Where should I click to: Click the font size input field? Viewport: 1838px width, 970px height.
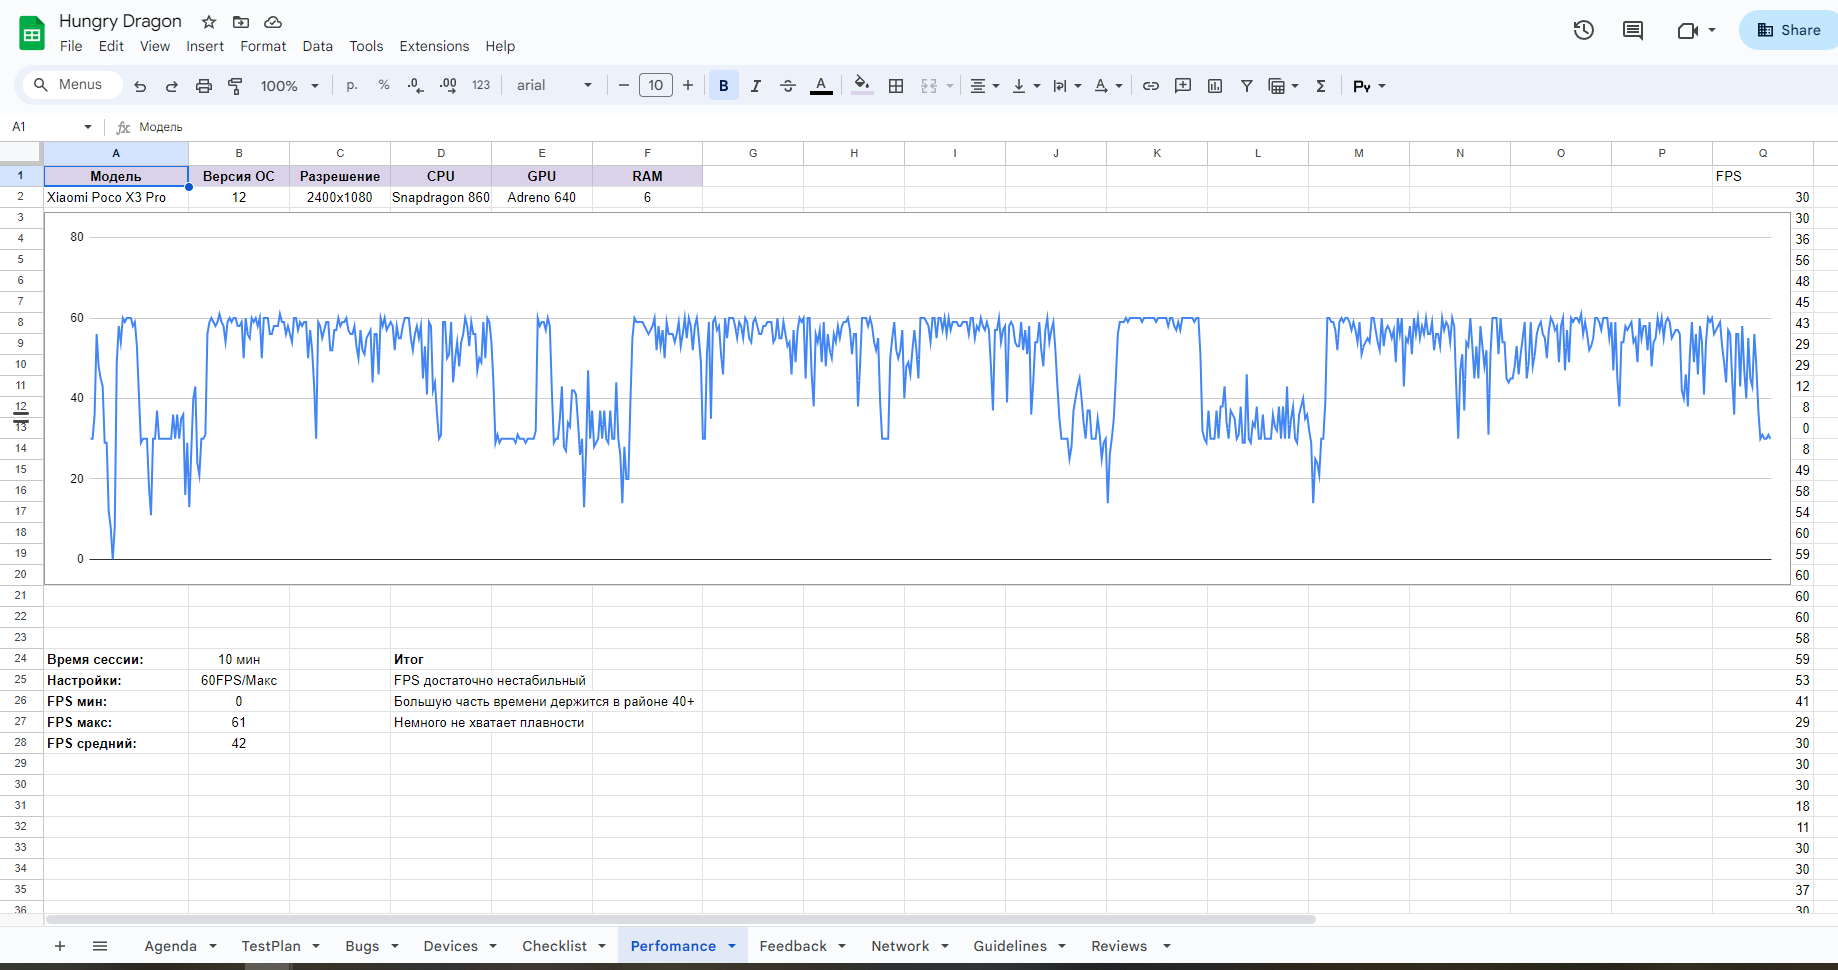[656, 86]
